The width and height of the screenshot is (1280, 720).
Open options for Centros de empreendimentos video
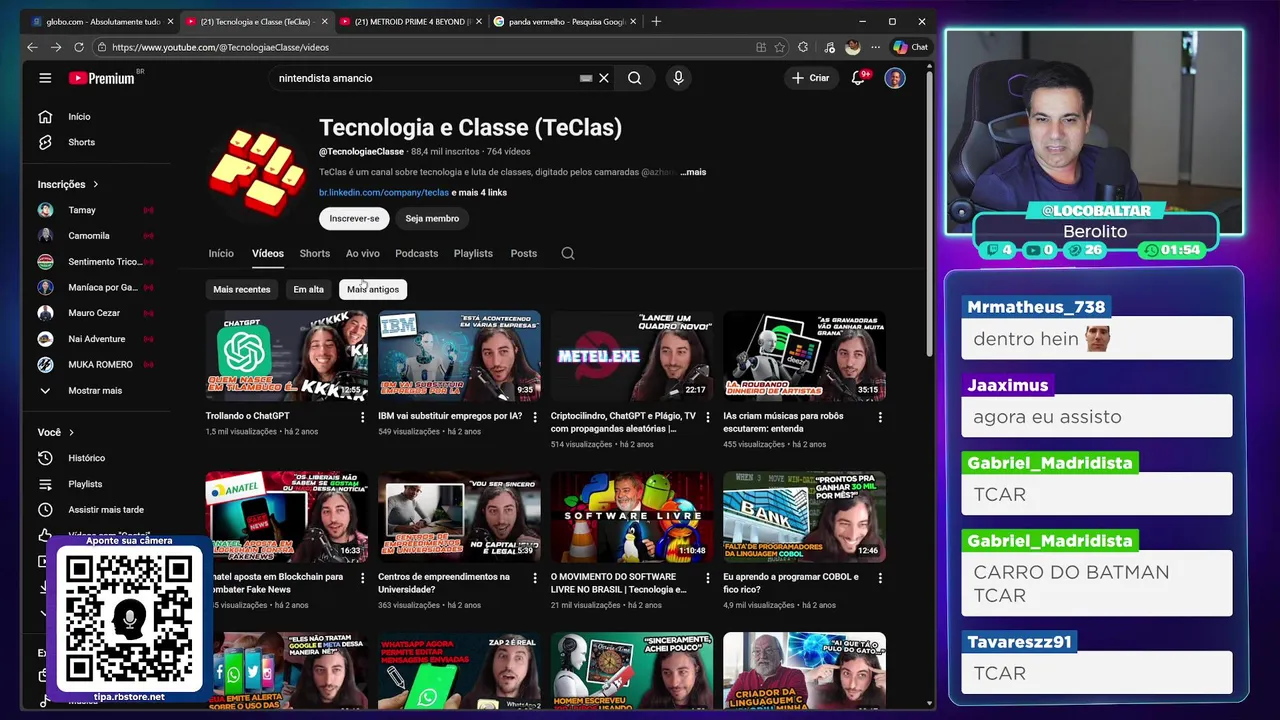535,578
